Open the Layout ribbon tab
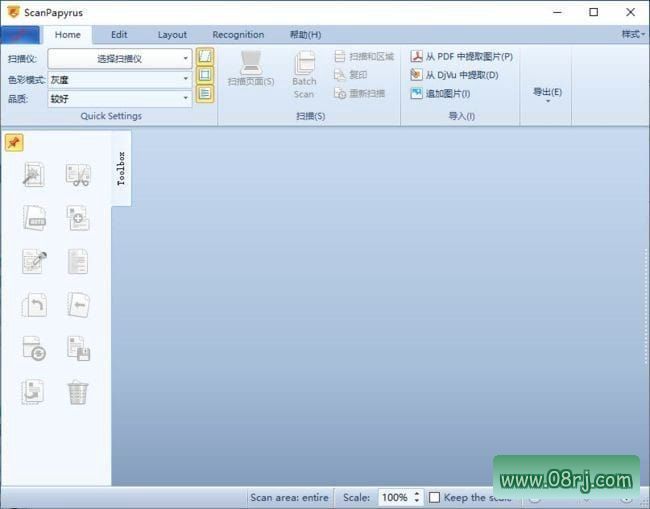 pos(172,35)
